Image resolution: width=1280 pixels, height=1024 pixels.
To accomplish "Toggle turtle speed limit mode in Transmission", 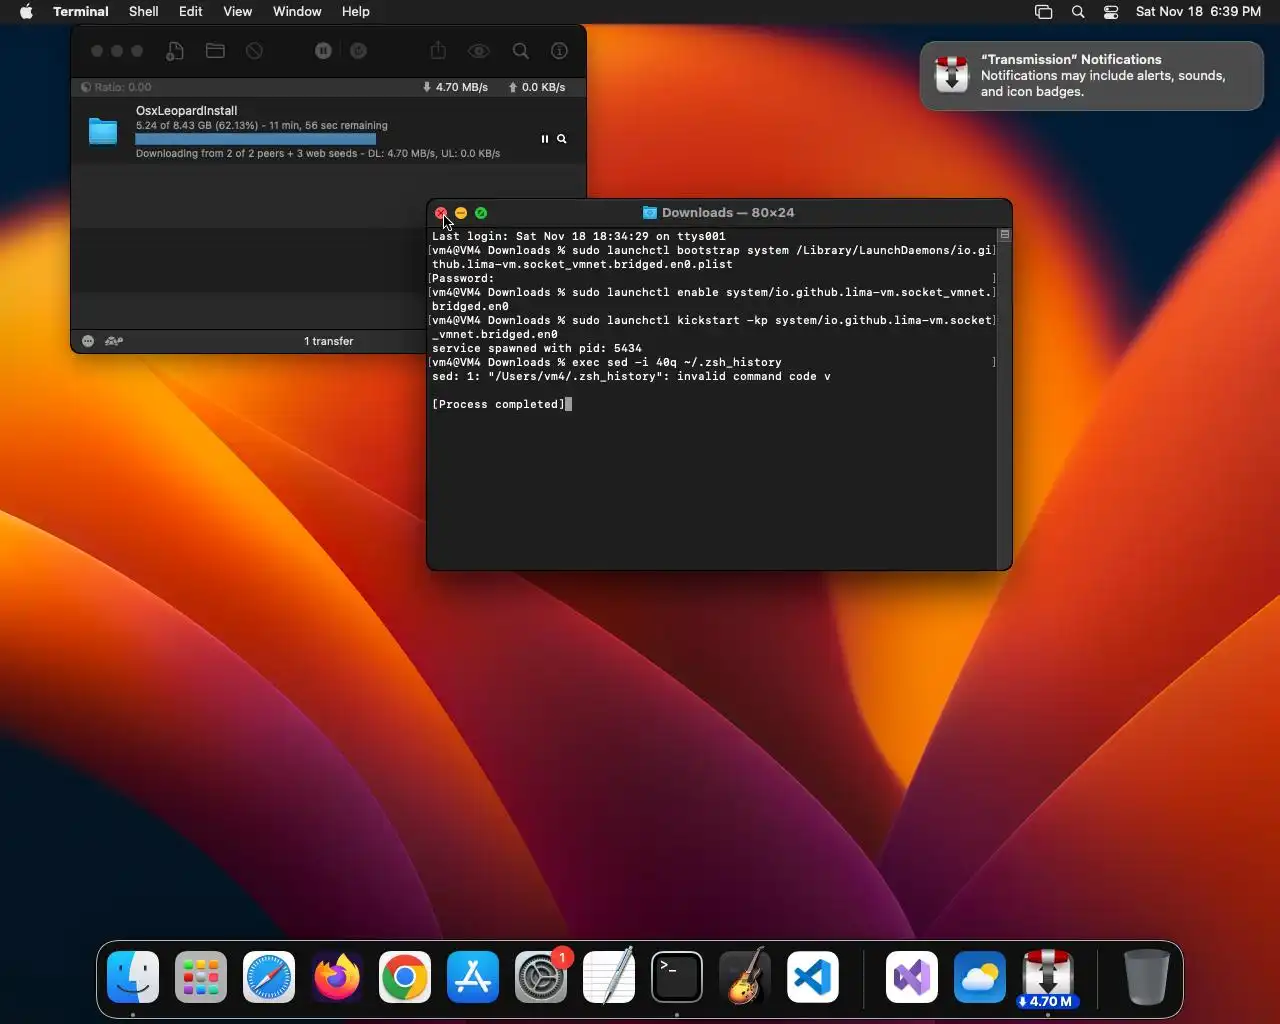I will point(114,341).
